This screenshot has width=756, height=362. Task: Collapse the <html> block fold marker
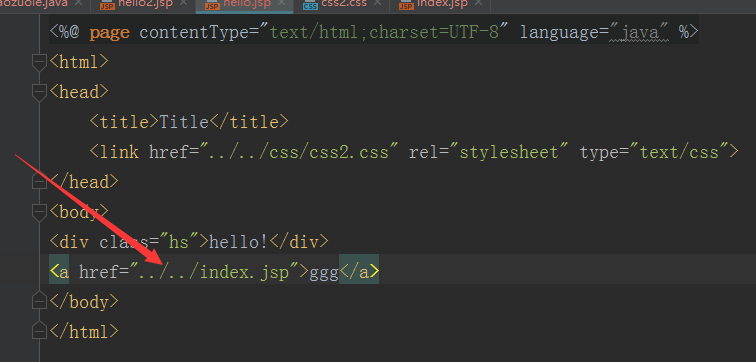(x=39, y=63)
